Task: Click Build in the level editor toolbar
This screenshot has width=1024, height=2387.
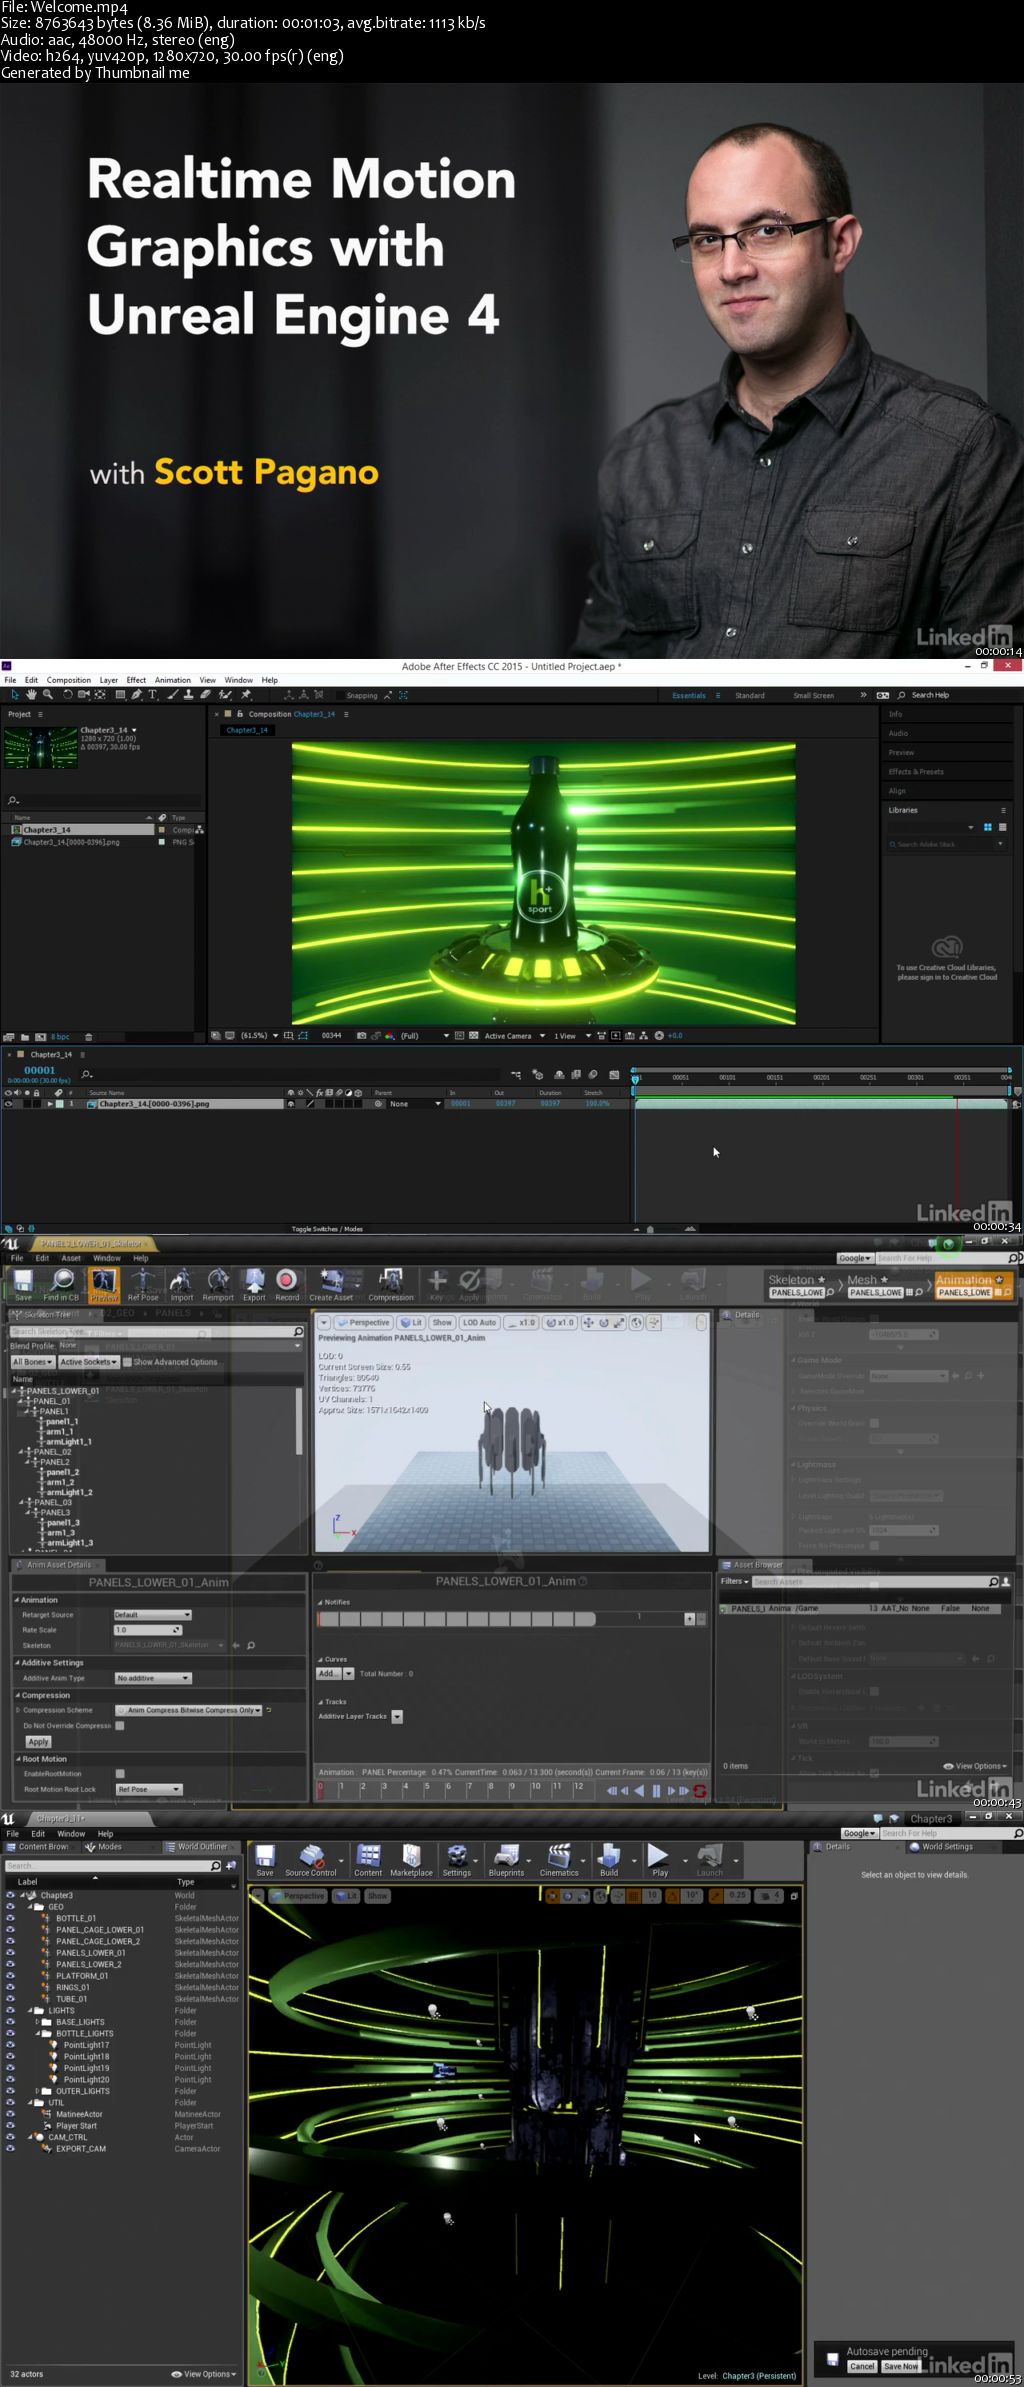Action: (x=609, y=1860)
